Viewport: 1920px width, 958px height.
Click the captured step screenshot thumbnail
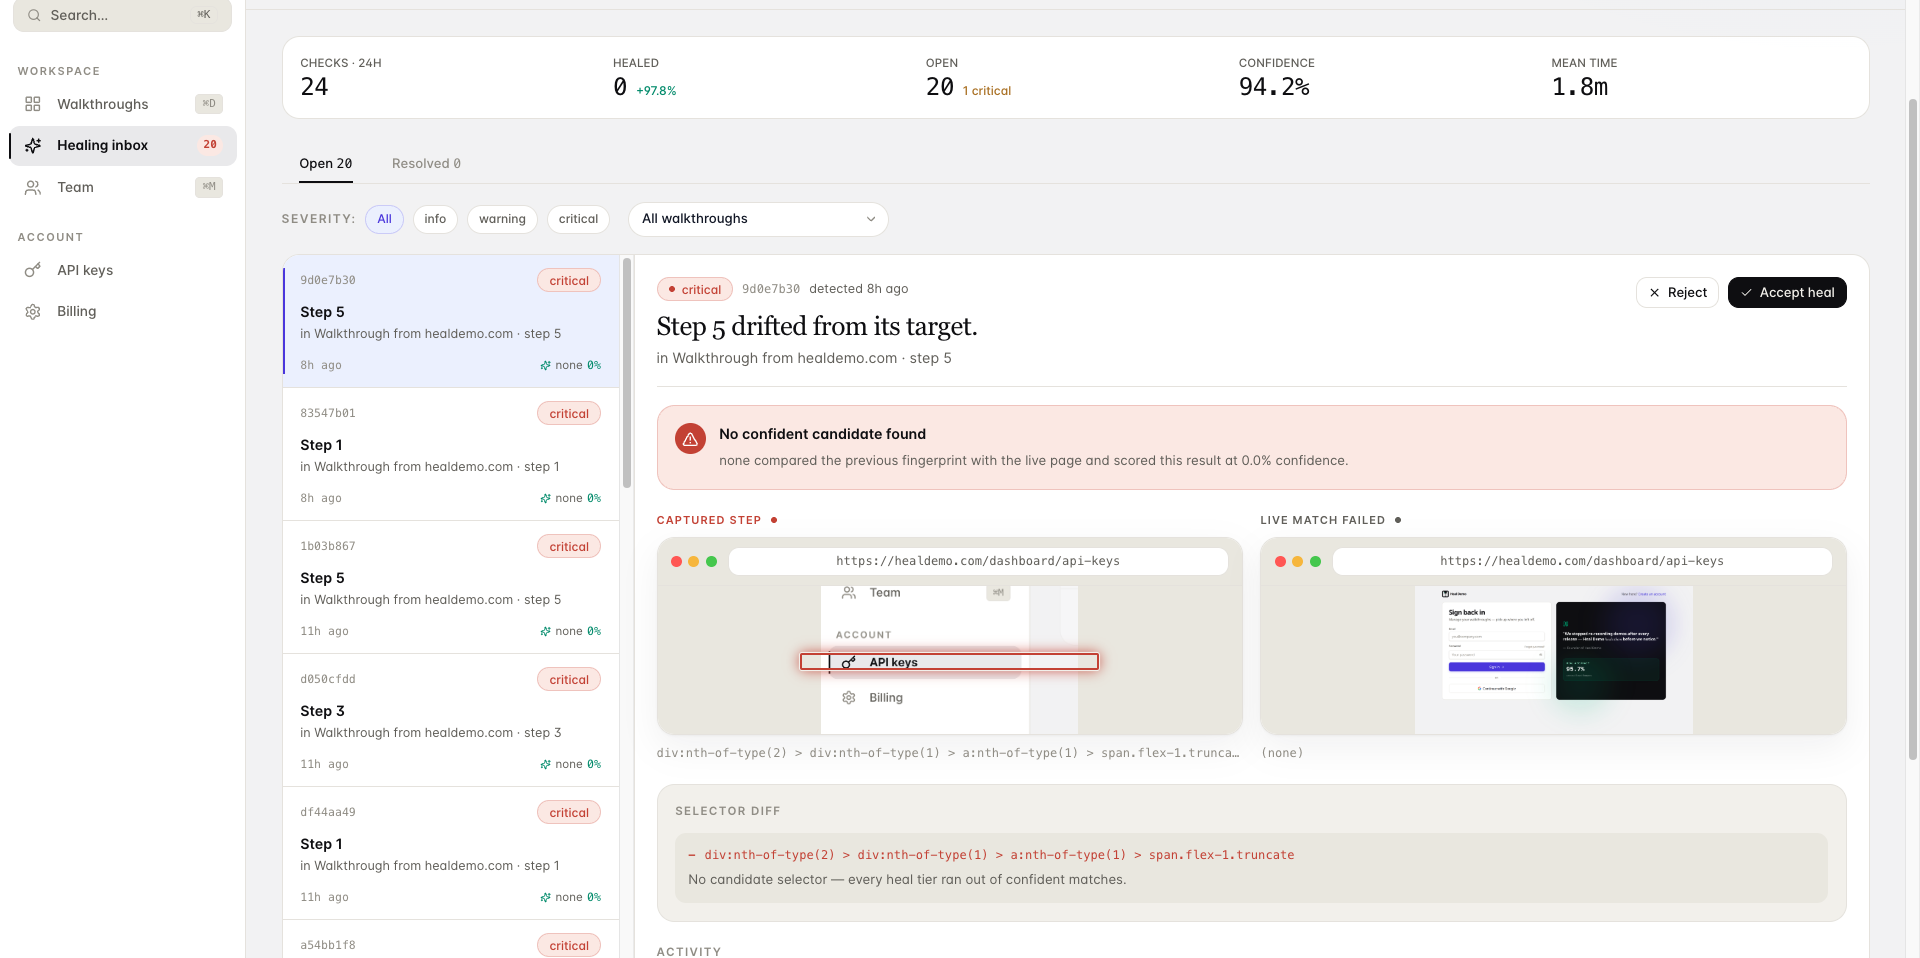(949, 660)
